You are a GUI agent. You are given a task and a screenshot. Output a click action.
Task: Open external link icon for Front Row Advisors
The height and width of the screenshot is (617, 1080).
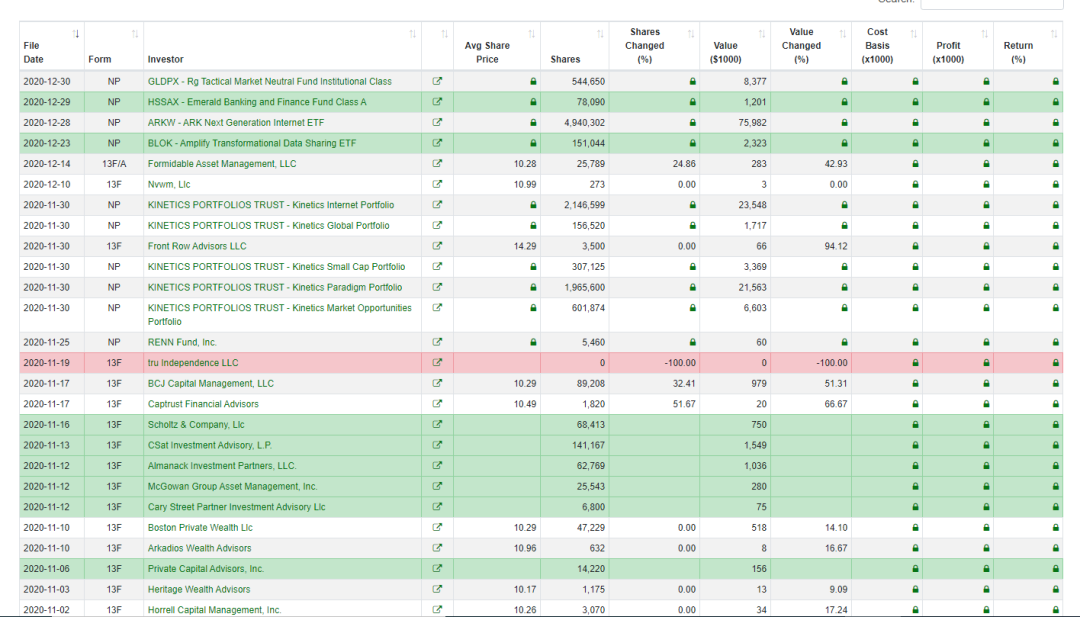pos(437,246)
